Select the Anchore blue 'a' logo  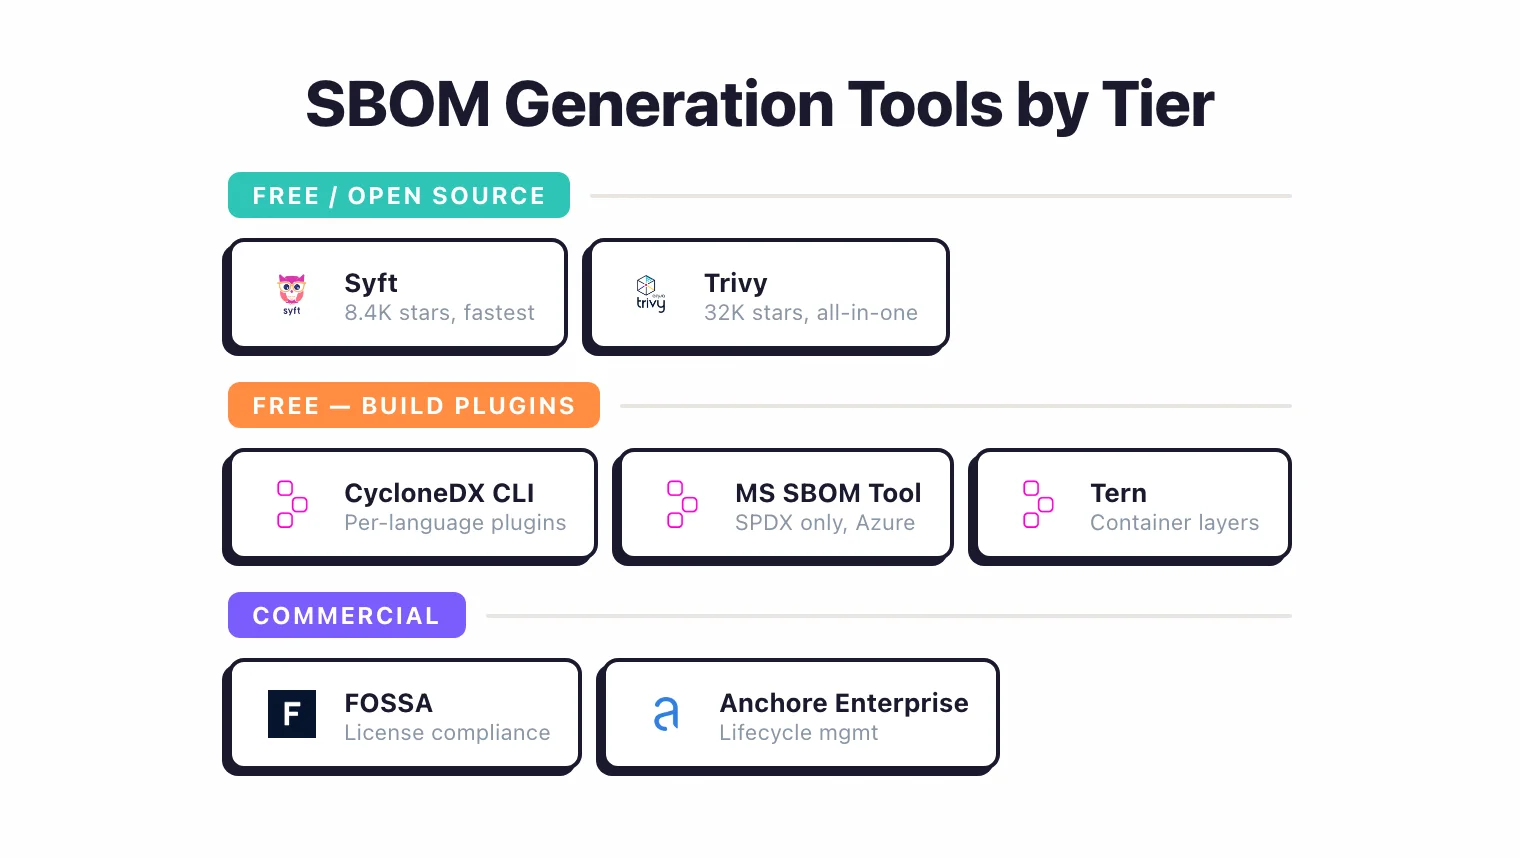click(666, 714)
